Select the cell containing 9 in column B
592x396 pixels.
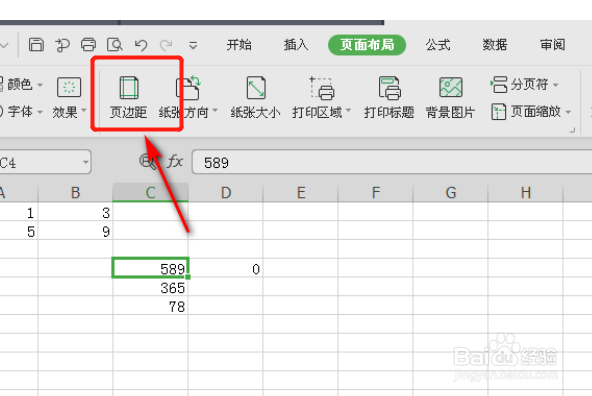[76, 231]
